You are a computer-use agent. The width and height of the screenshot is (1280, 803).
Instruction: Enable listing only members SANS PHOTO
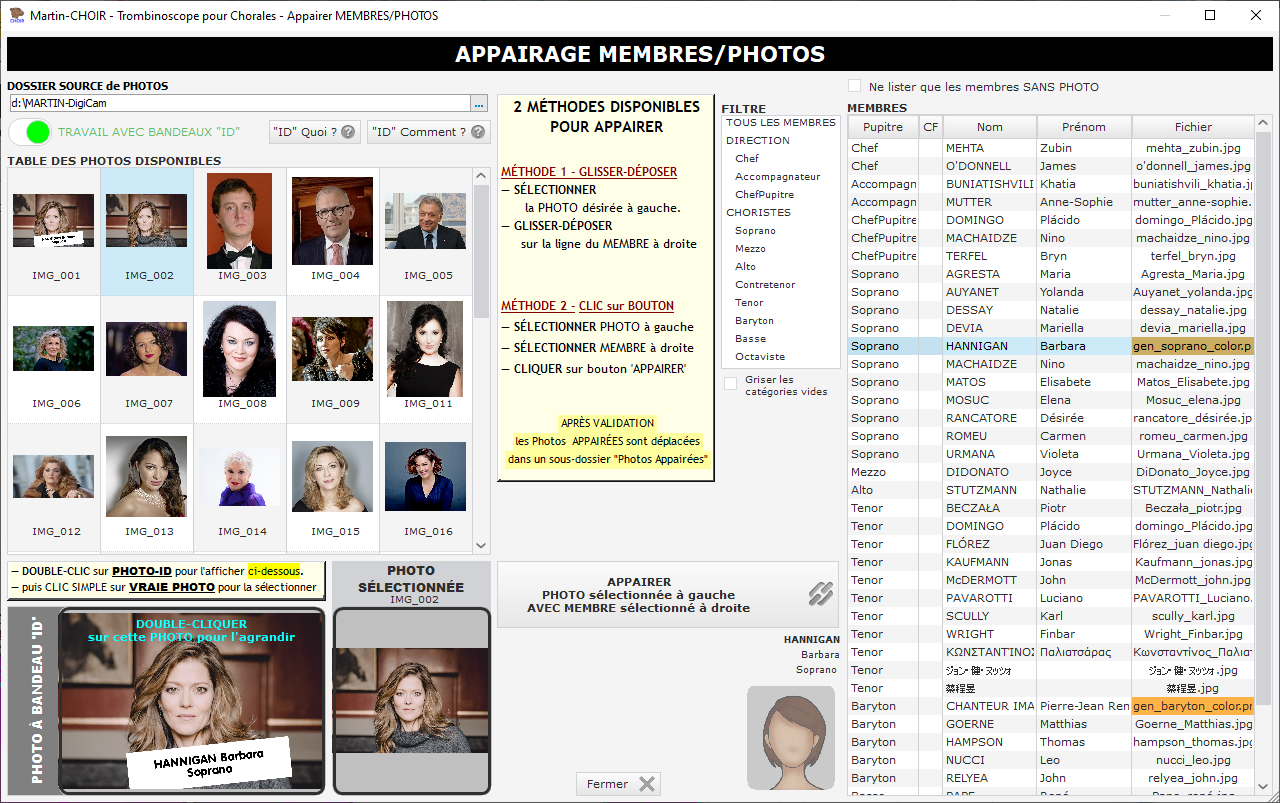coord(855,87)
